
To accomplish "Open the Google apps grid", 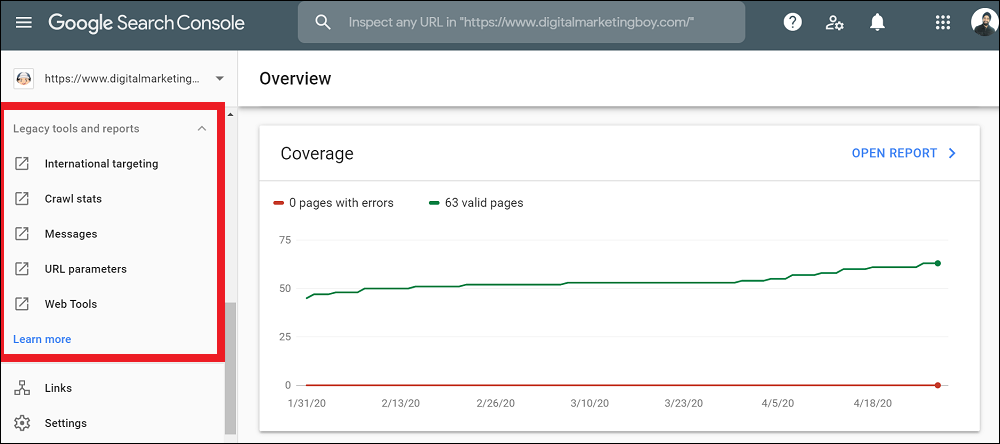I will (x=943, y=23).
